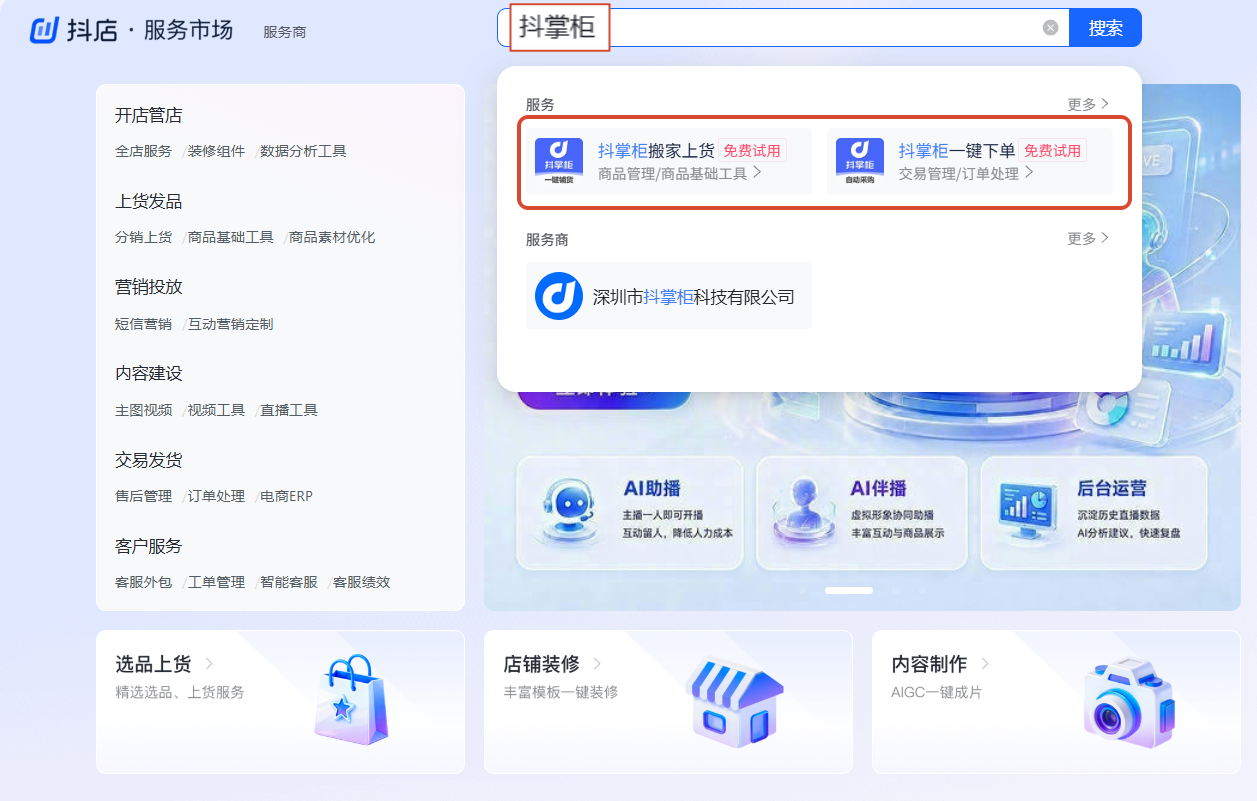Image resolution: width=1257 pixels, height=801 pixels.
Task: Expand the 店铺装修 card arrow
Action: tap(597, 663)
